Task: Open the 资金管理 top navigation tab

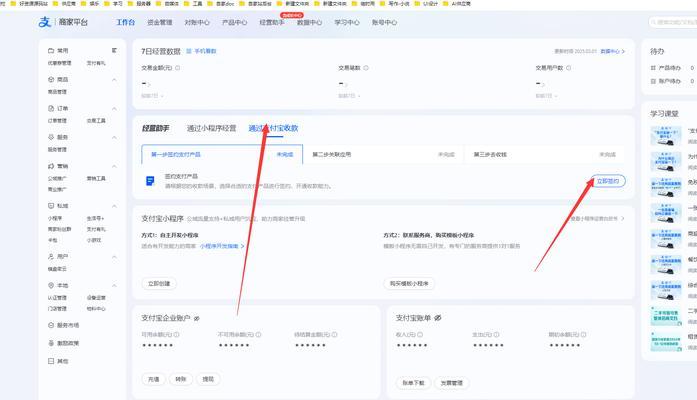Action: point(160,22)
